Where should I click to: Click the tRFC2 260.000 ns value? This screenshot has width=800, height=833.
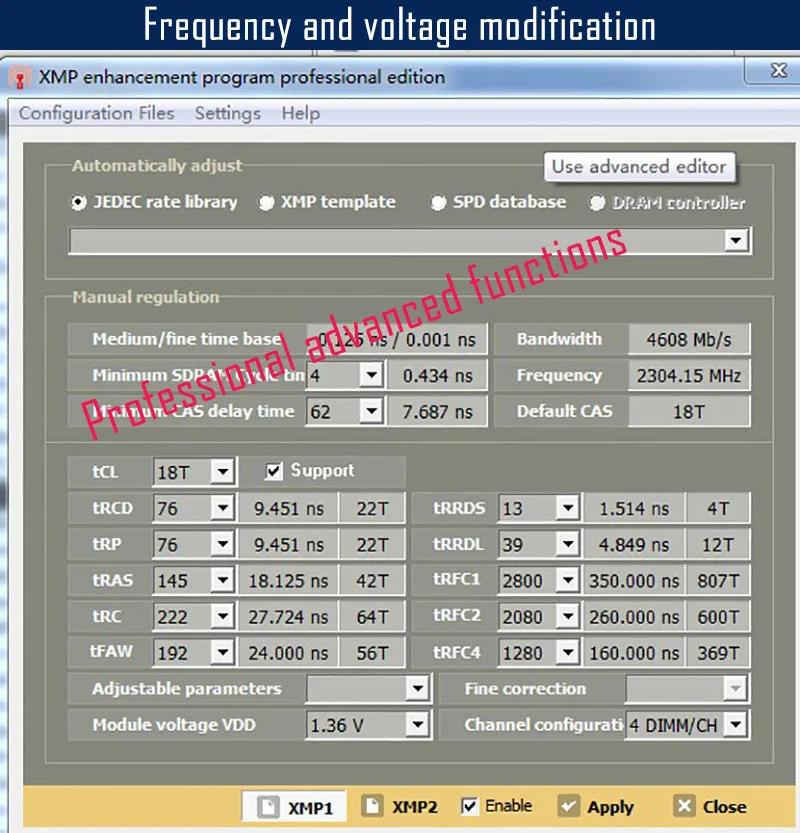pyautogui.click(x=634, y=617)
